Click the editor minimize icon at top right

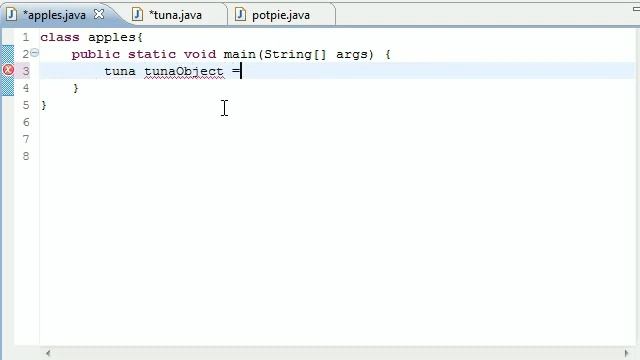tap(636, 9)
